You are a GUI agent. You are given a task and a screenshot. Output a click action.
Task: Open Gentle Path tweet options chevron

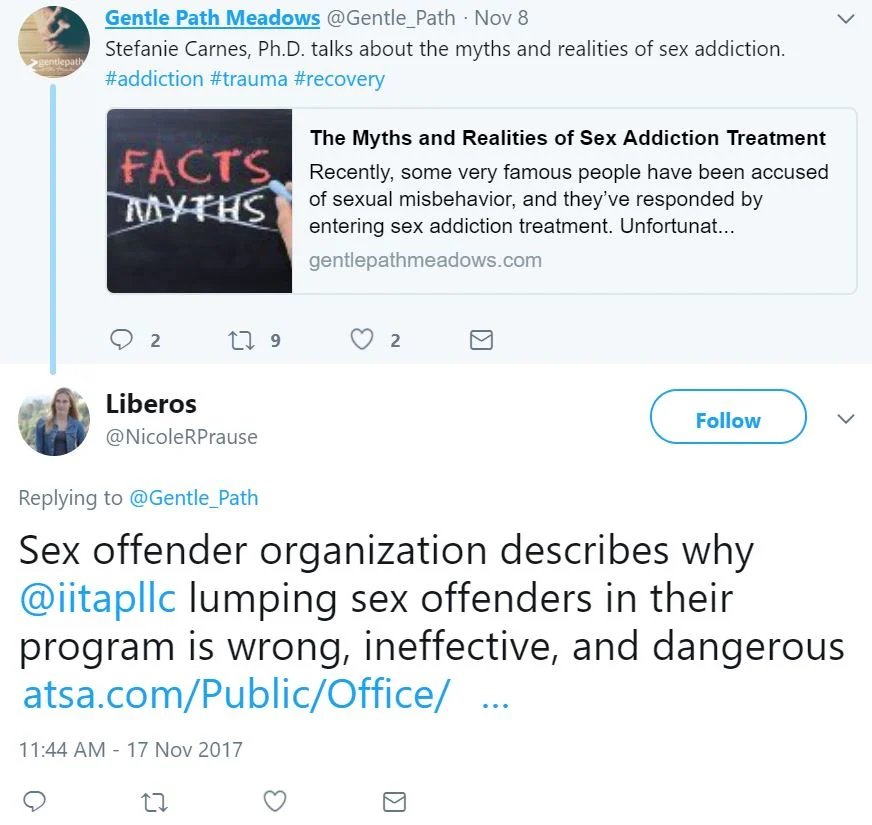pos(845,19)
